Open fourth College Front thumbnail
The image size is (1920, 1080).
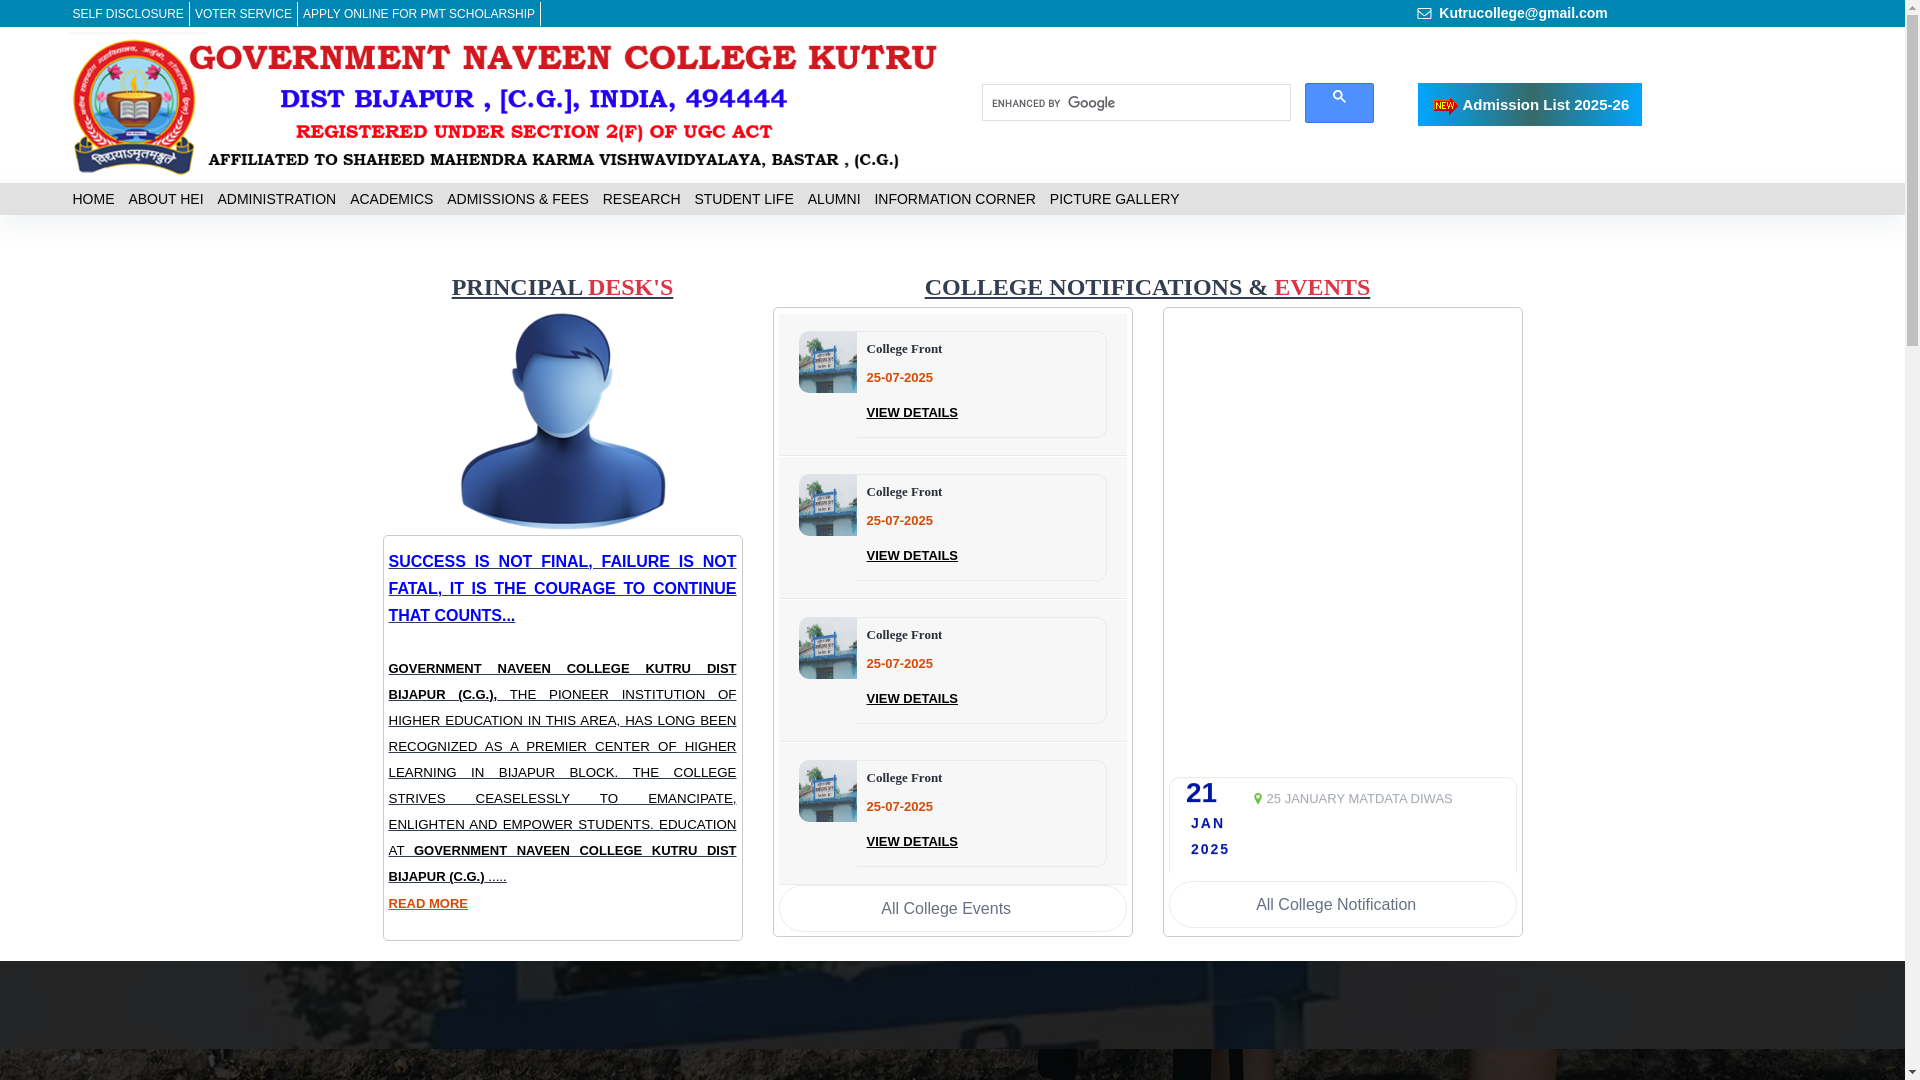click(x=827, y=791)
